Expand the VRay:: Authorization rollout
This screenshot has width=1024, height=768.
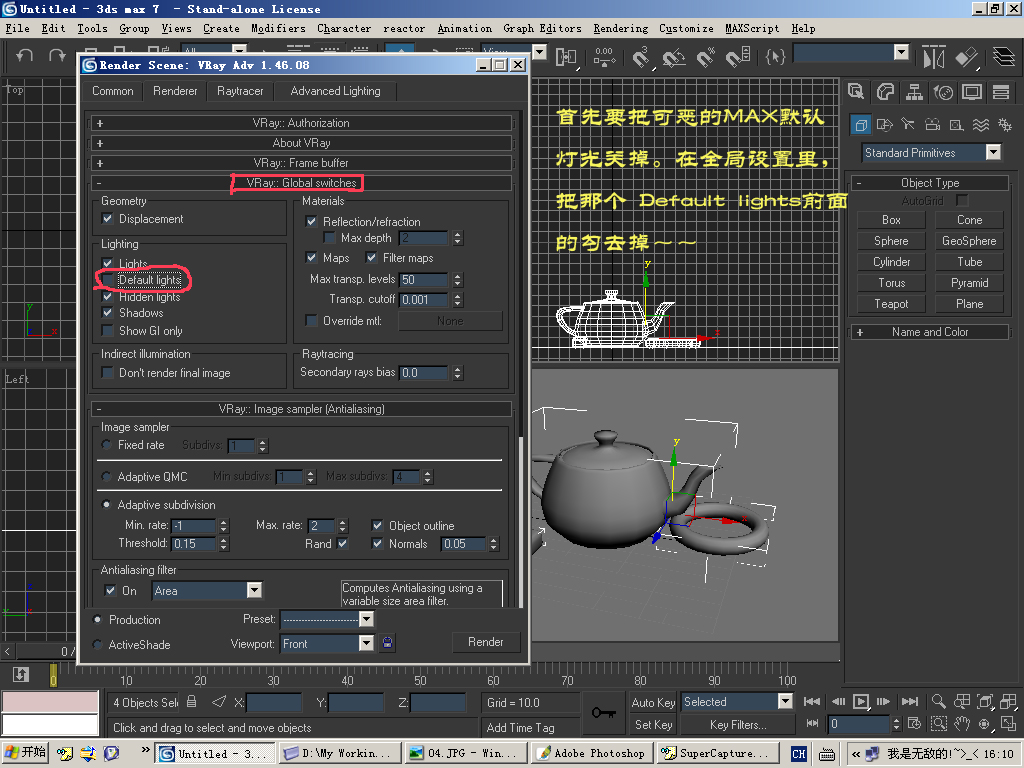(x=301, y=123)
